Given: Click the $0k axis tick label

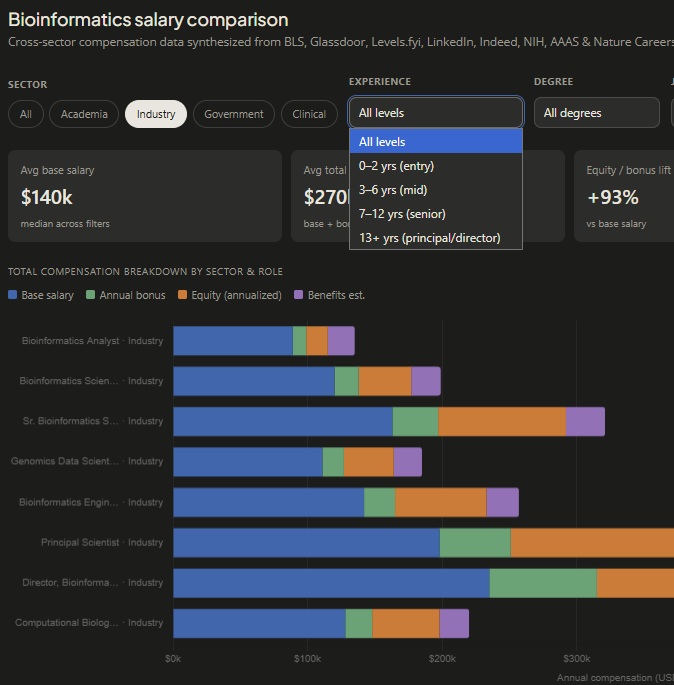Looking at the screenshot, I should [173, 659].
